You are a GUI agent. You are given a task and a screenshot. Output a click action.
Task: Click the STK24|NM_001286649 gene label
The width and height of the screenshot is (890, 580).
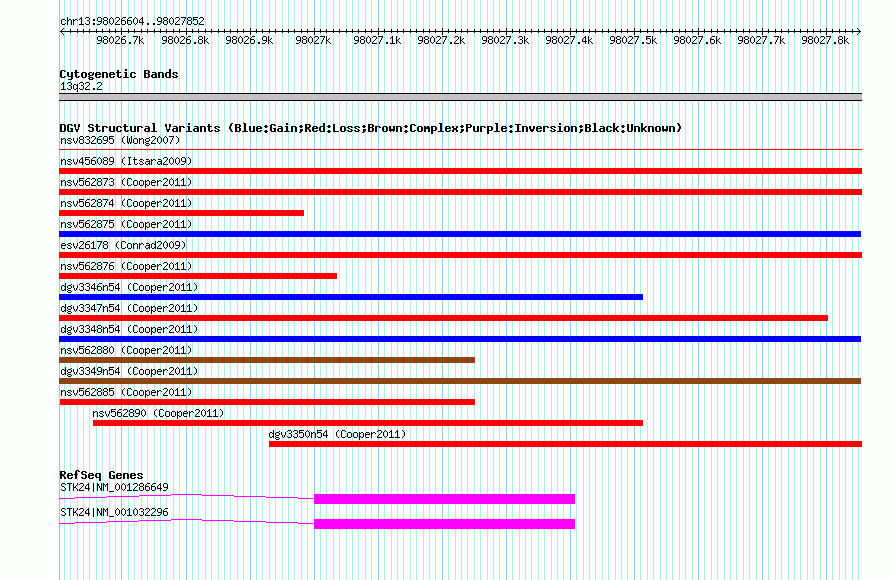coord(114,487)
